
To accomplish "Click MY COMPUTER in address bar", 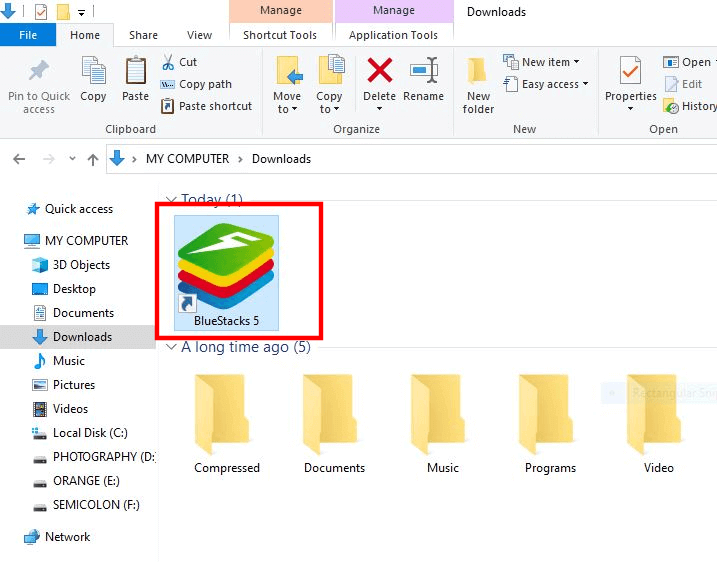I will tap(187, 159).
